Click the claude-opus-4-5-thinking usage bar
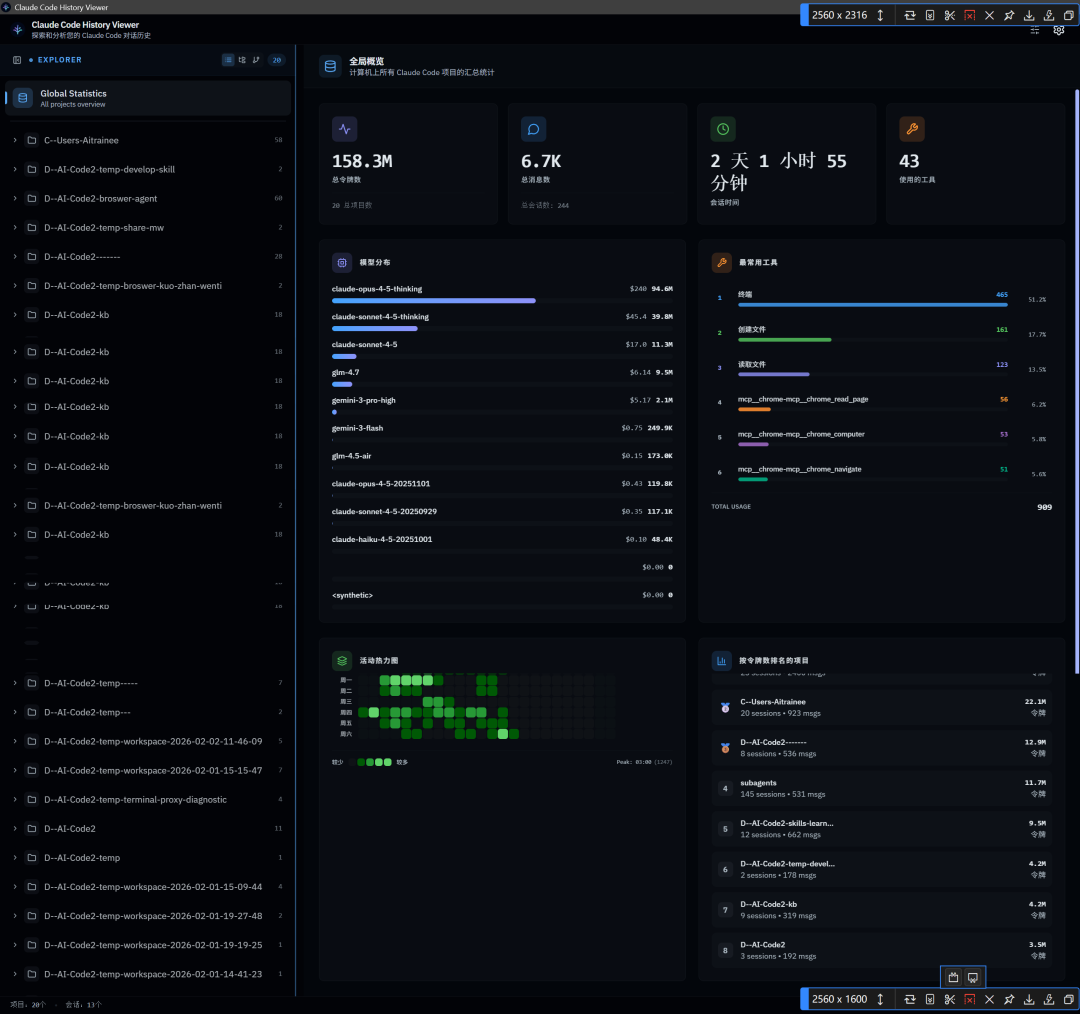Image resolution: width=1080 pixels, height=1014 pixels. pos(433,301)
